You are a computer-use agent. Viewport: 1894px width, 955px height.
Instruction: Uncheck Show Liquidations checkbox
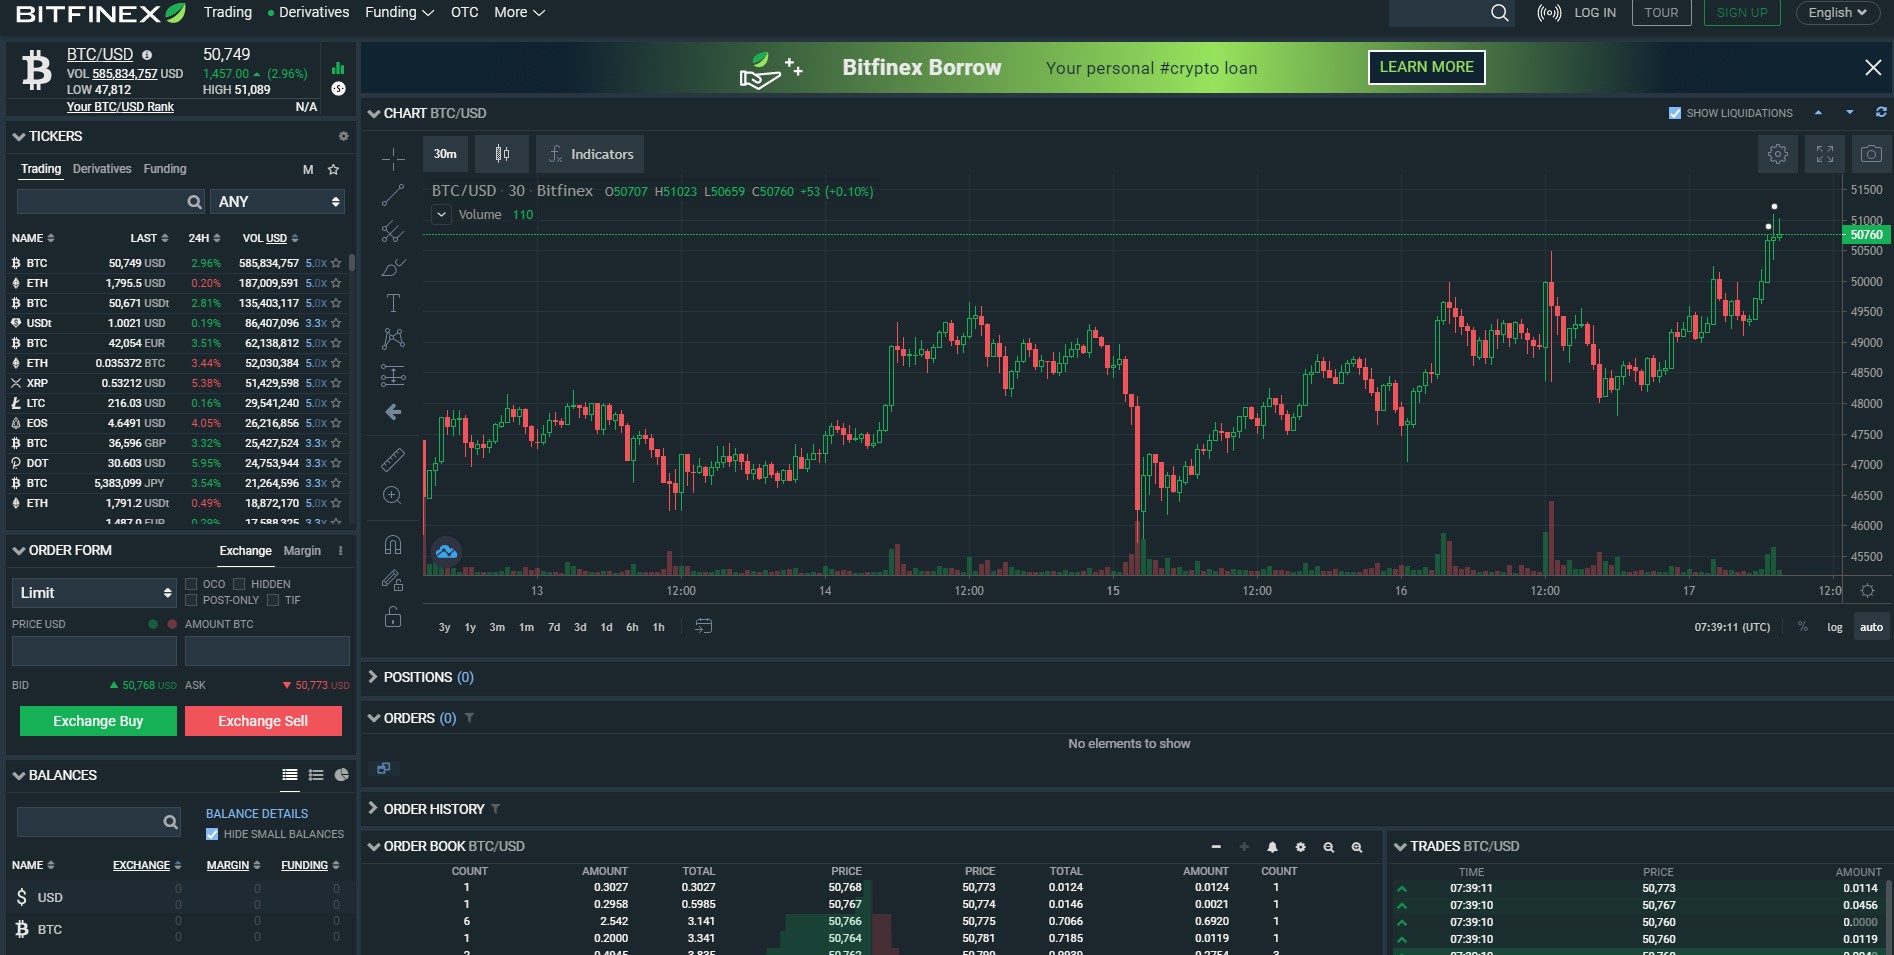(x=1675, y=113)
